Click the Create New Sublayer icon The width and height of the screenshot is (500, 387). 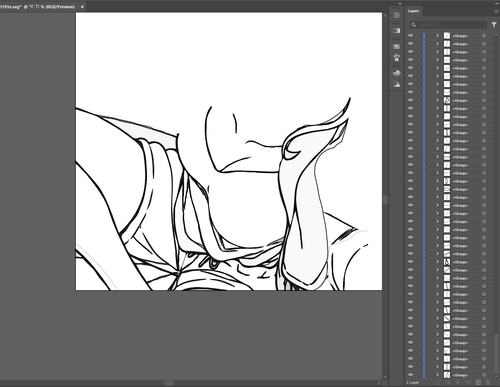(468, 382)
